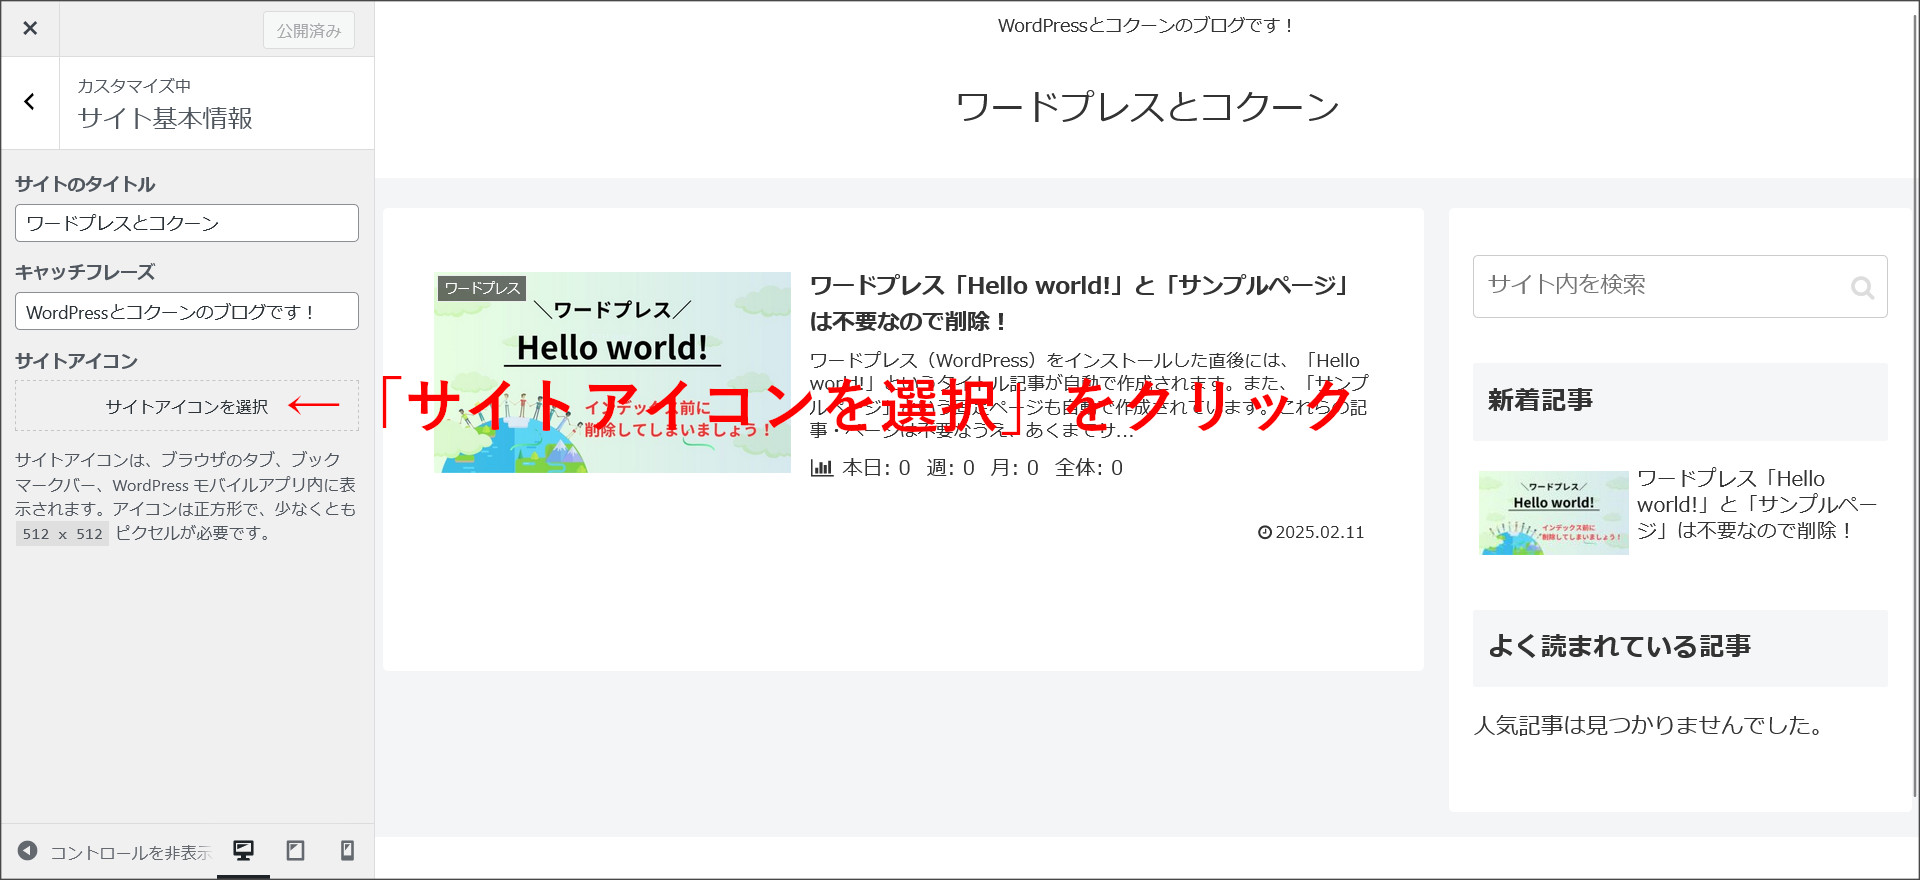Switch to desktop preview icon
Screen dimensions: 1920x880
[x=243, y=851]
